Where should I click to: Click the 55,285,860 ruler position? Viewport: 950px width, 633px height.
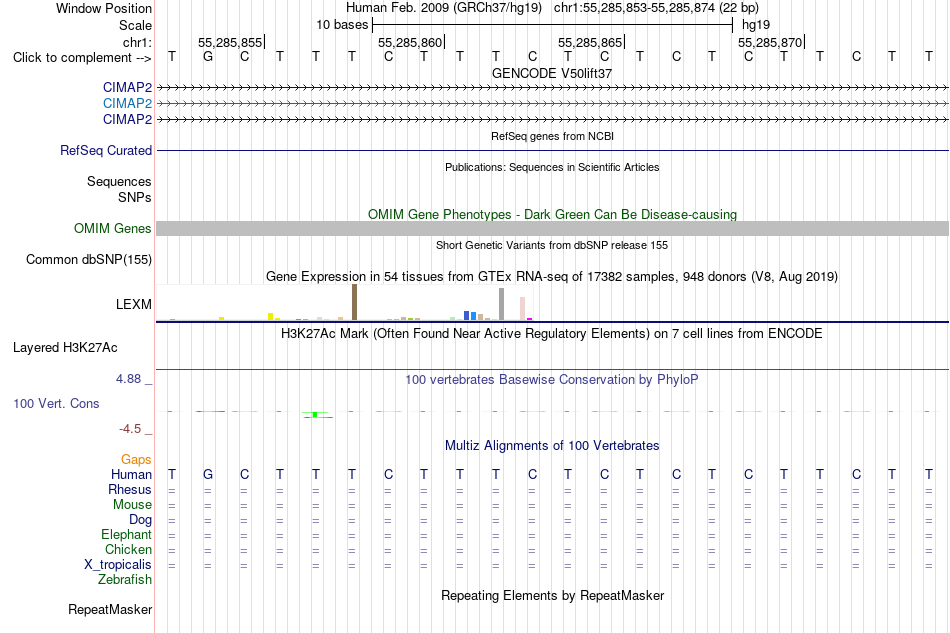click(410, 42)
